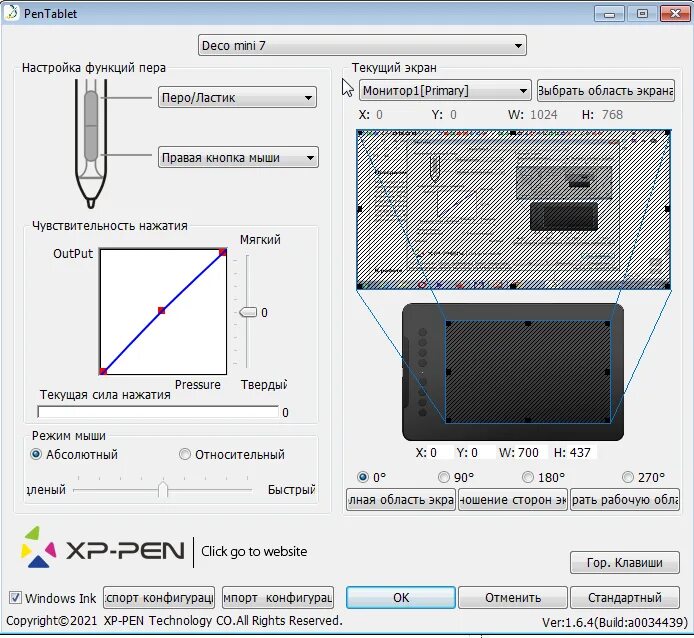Minimize the PenTablet window
The image size is (694, 638).
[609, 14]
